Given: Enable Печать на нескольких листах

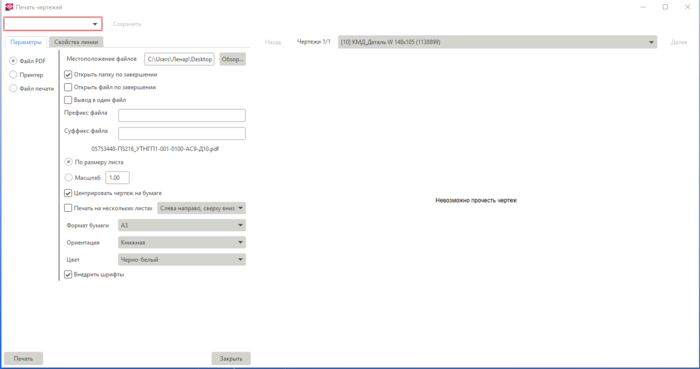Looking at the screenshot, I should pos(68,208).
